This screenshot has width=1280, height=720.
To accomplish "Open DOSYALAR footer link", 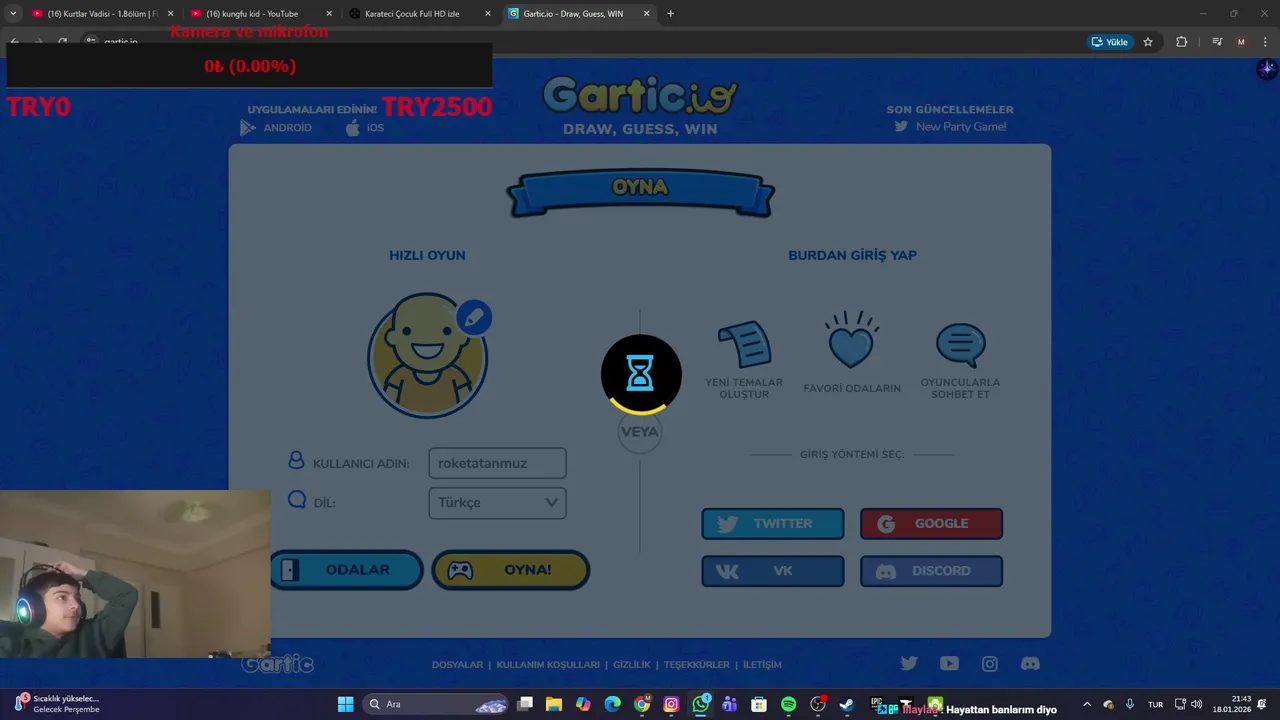I will [x=457, y=665].
